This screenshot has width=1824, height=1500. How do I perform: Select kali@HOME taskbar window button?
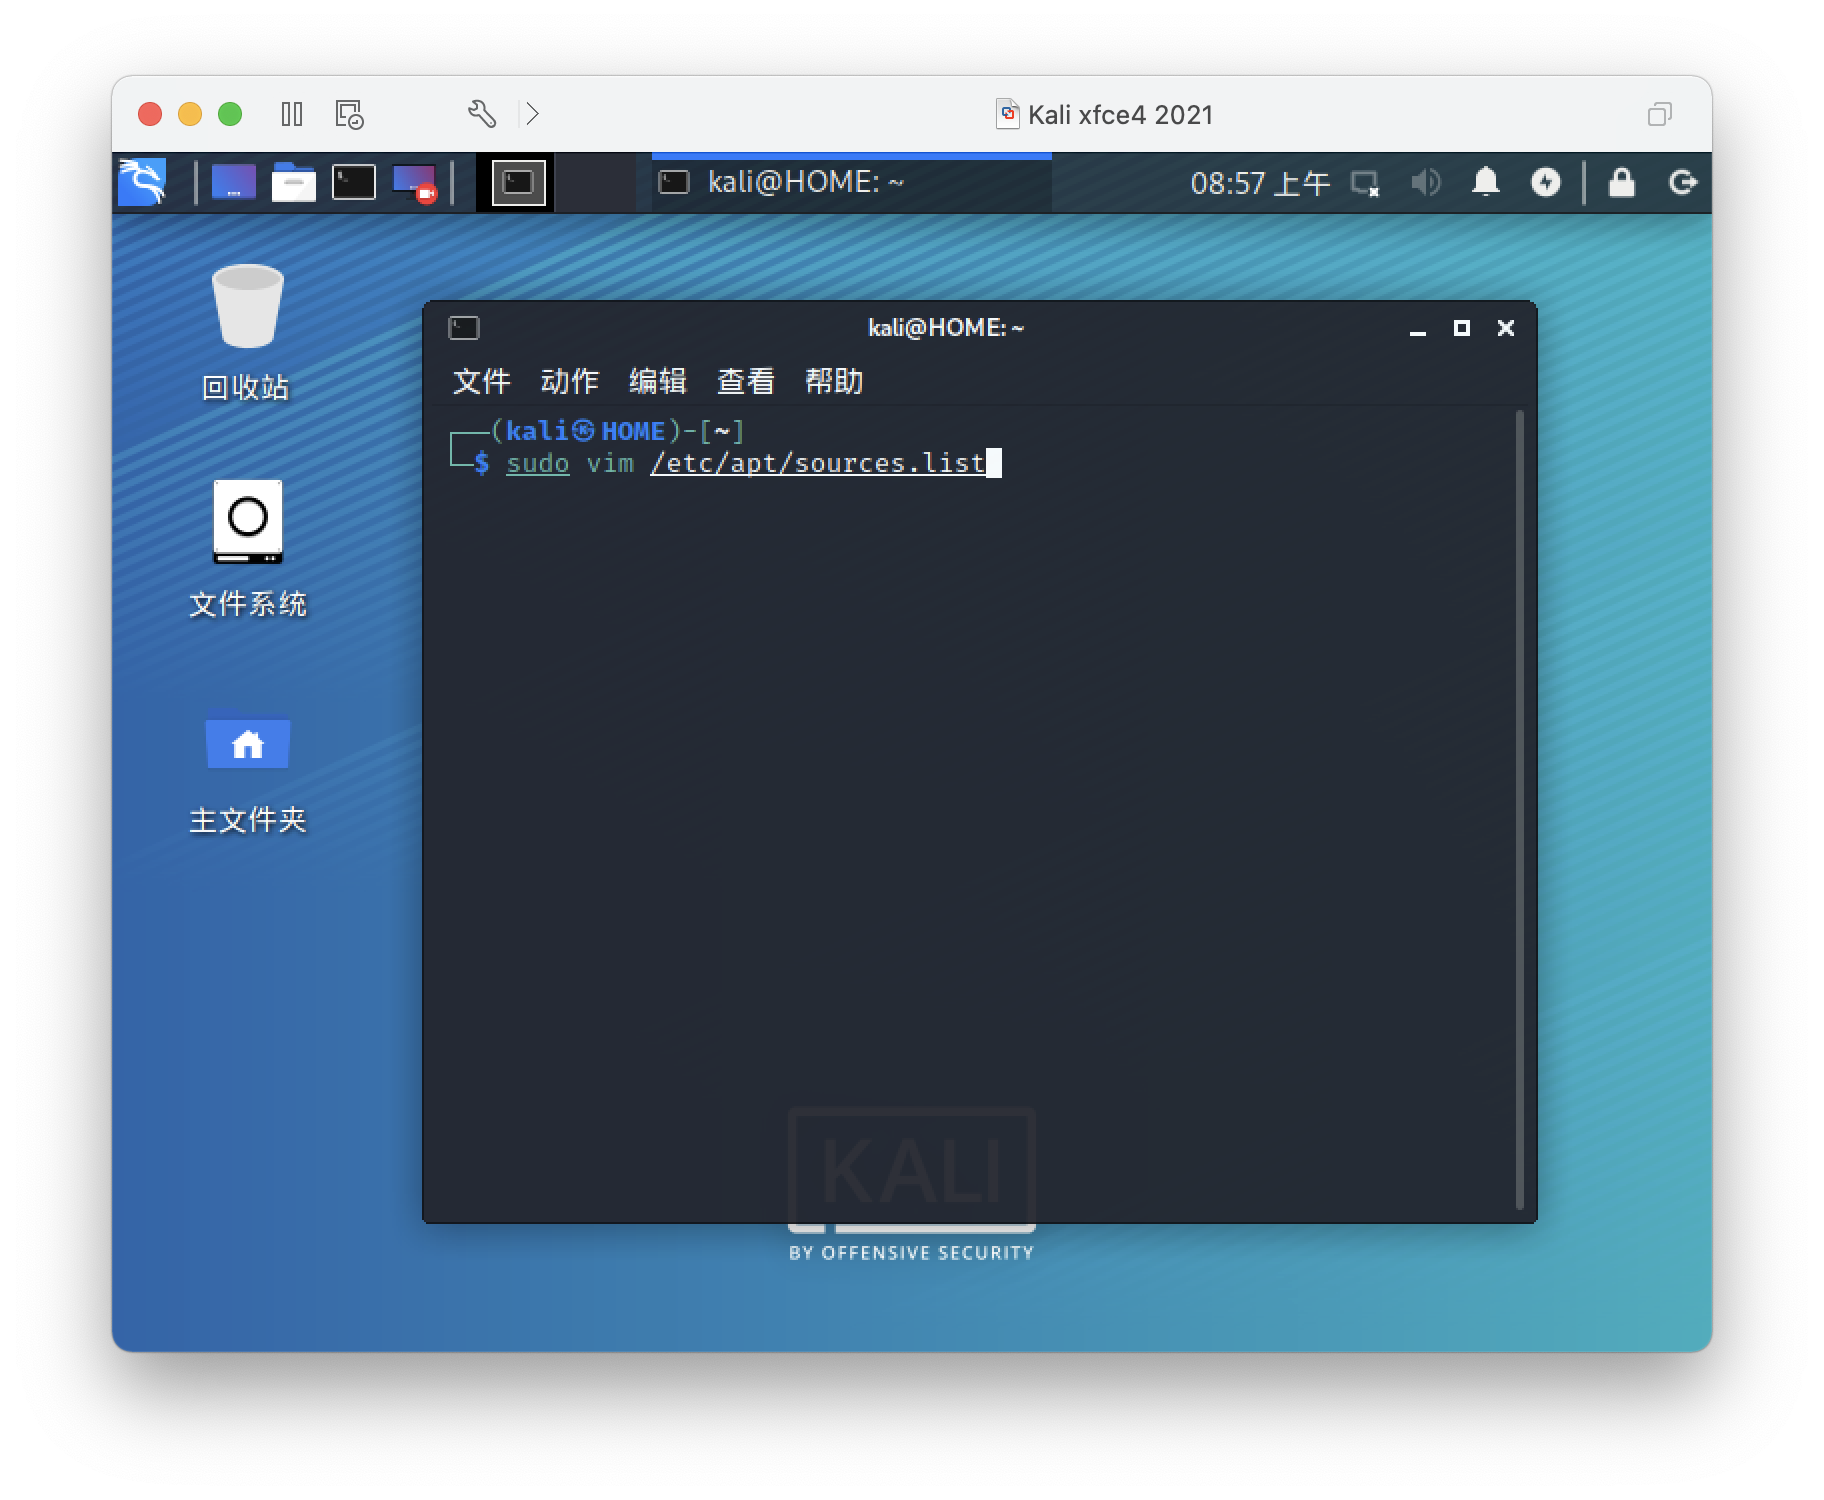pyautogui.click(x=851, y=182)
